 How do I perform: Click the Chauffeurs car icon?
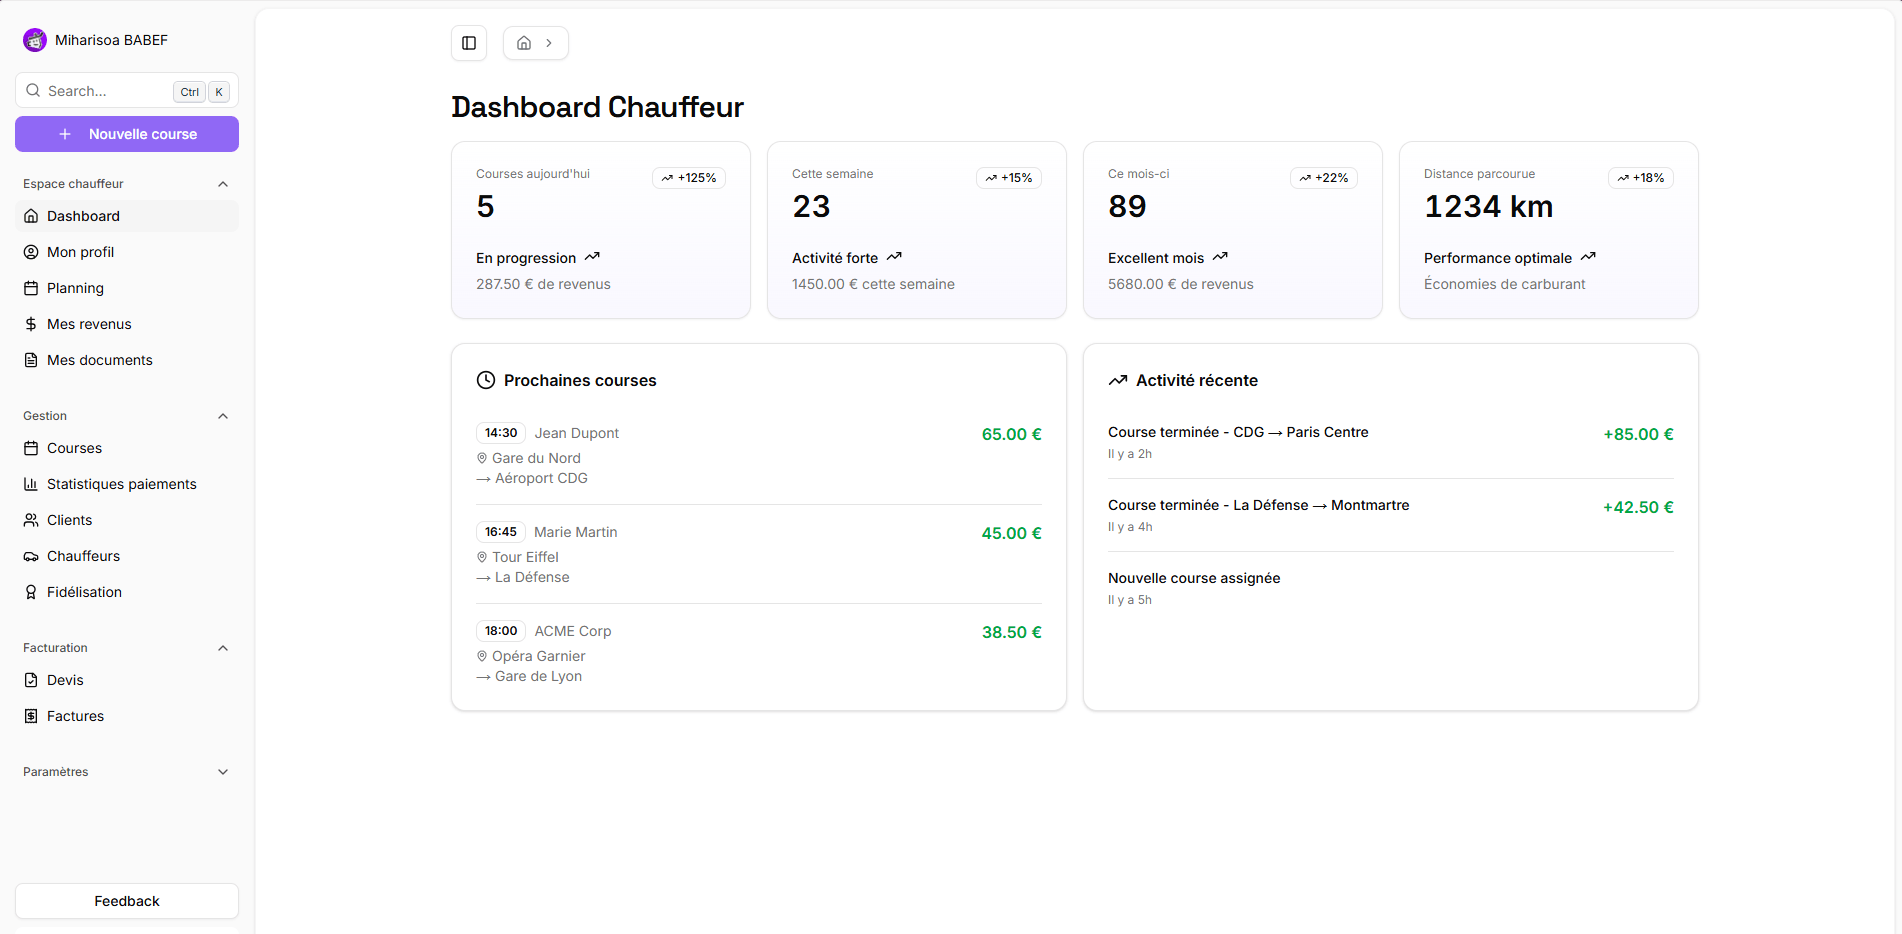(x=31, y=556)
